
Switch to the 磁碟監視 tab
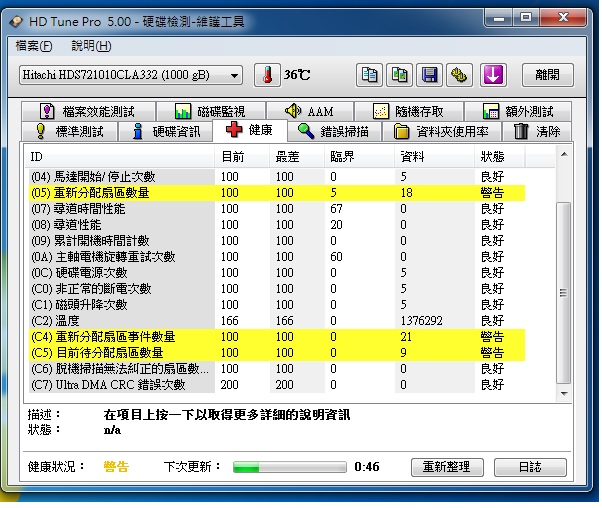[x=211, y=111]
